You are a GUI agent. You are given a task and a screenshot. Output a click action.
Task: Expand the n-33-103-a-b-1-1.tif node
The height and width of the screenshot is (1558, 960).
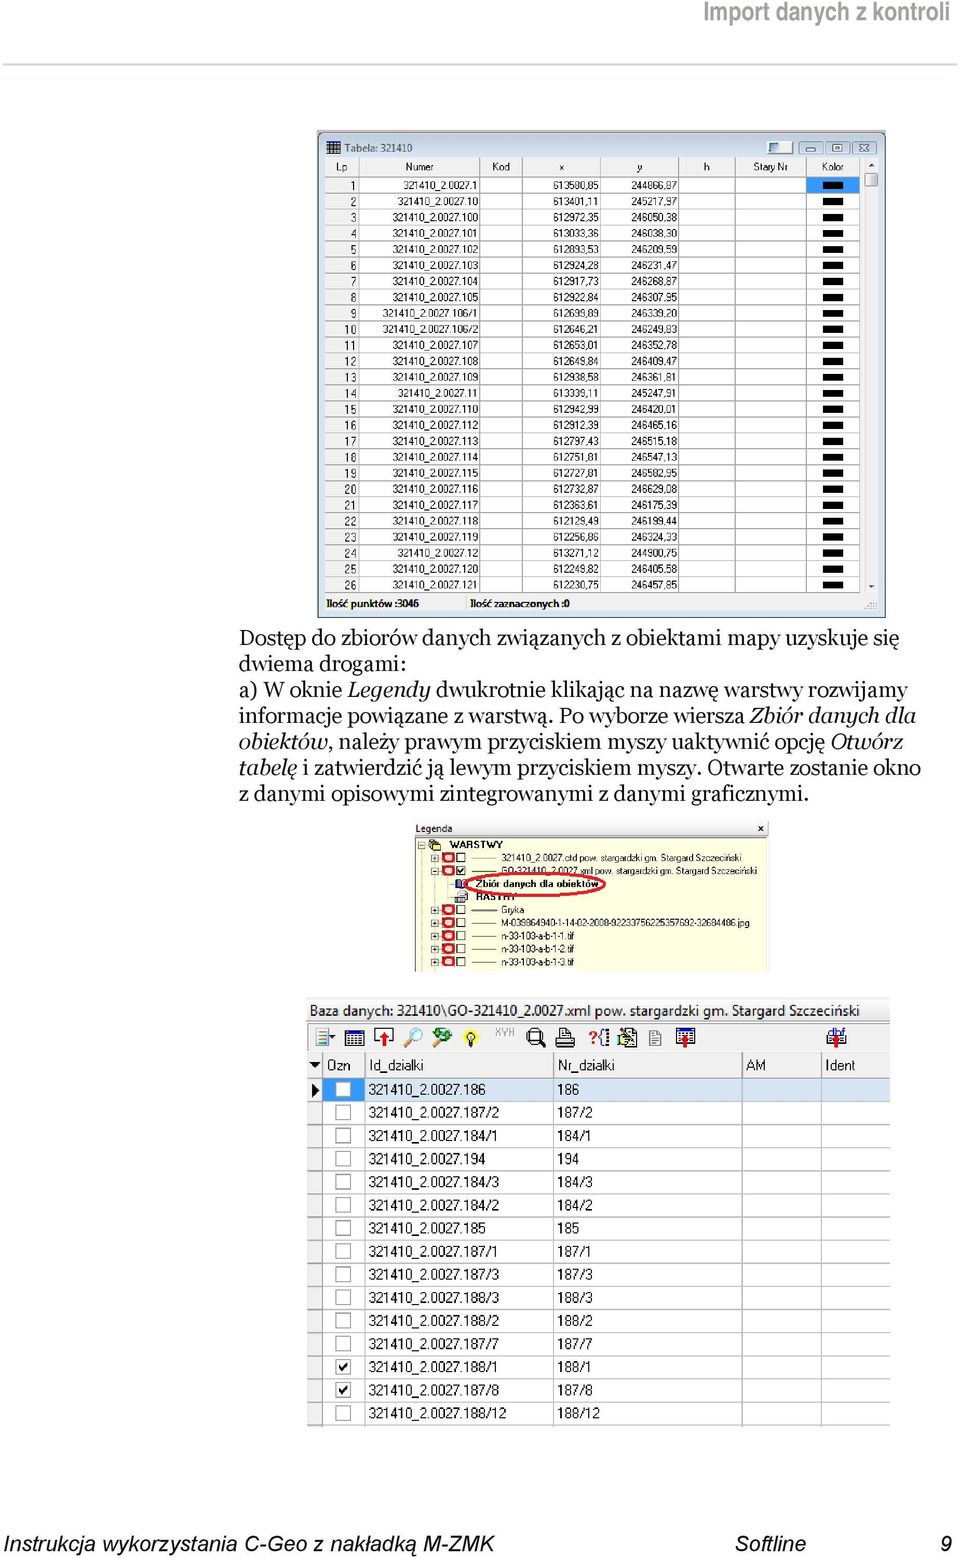pos(435,936)
